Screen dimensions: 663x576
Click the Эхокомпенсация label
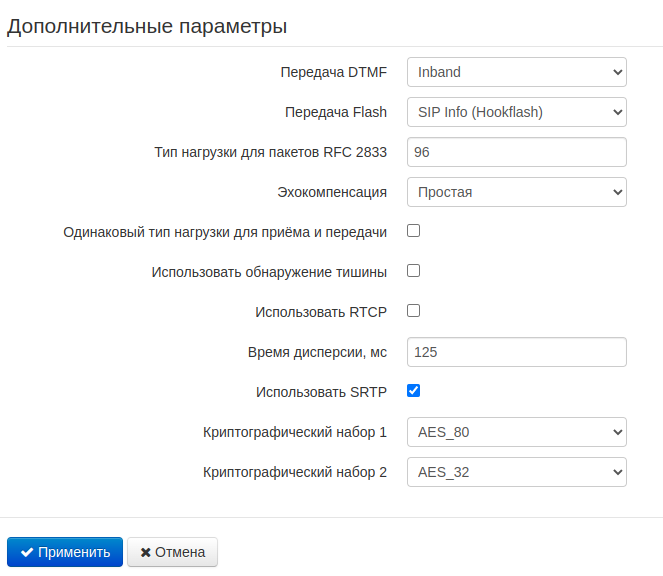[x=332, y=192]
